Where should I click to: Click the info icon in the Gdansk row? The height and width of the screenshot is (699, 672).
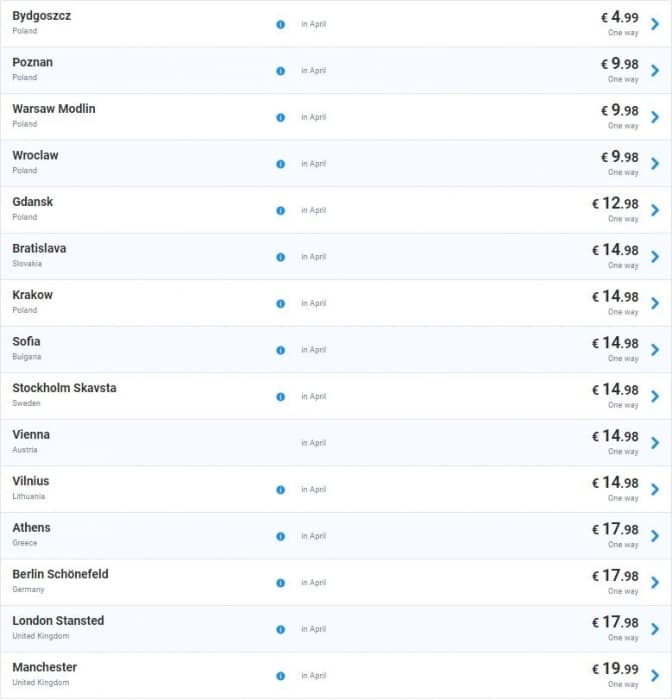[280, 210]
